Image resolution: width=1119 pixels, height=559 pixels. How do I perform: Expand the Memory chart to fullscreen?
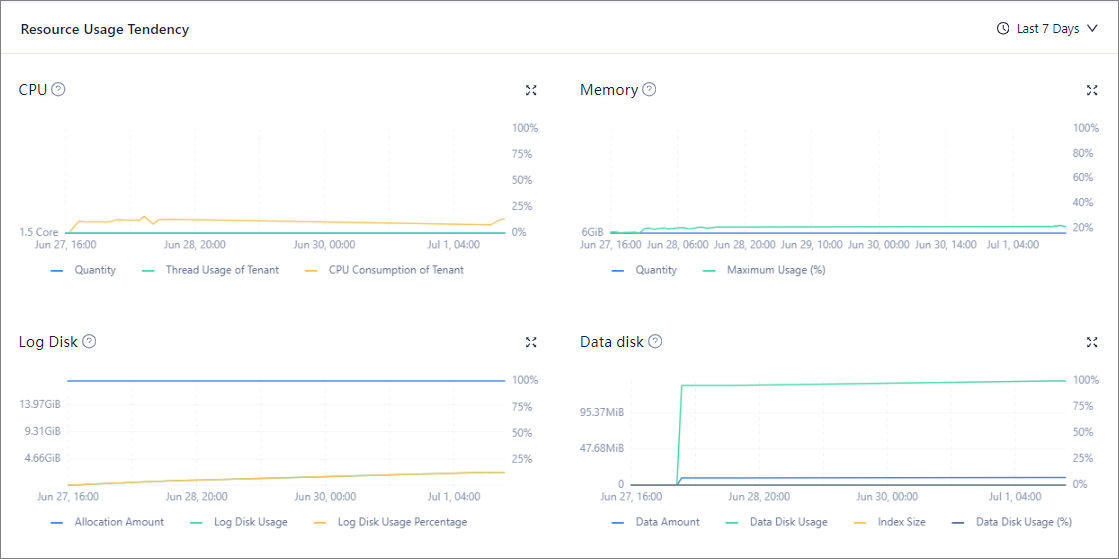point(1092,90)
